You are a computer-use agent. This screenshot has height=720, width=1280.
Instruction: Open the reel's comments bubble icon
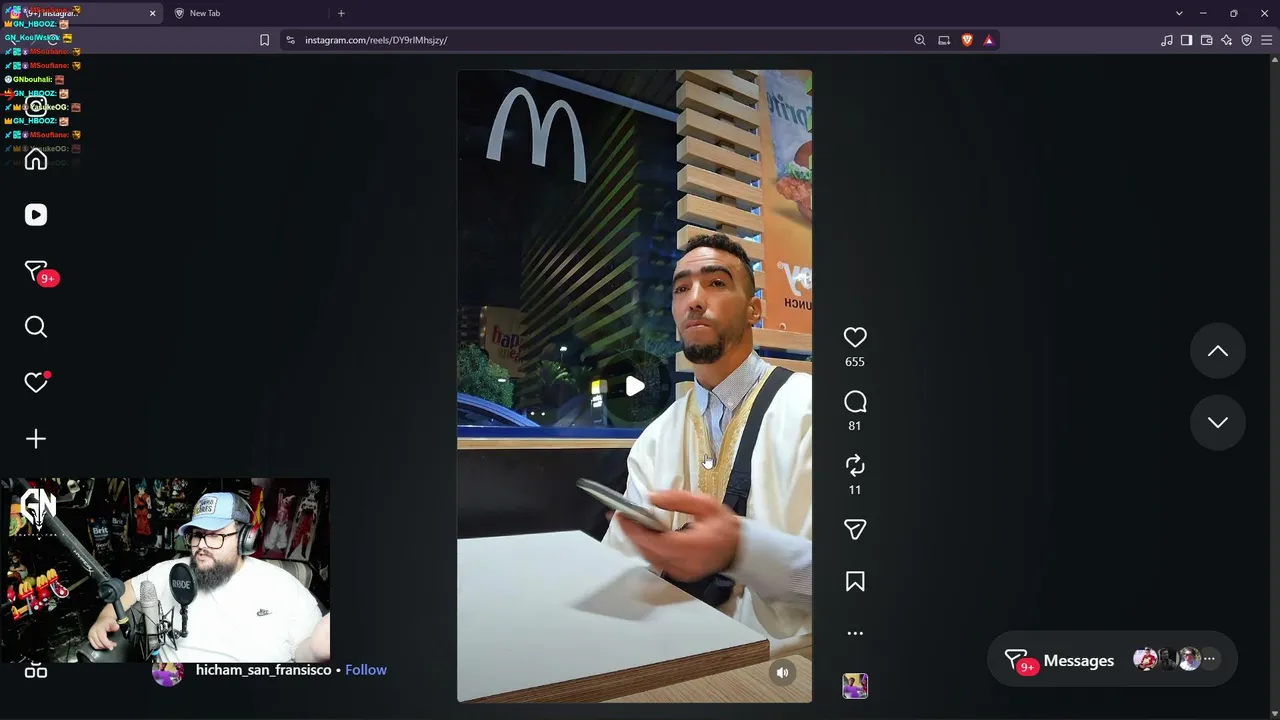tap(855, 402)
